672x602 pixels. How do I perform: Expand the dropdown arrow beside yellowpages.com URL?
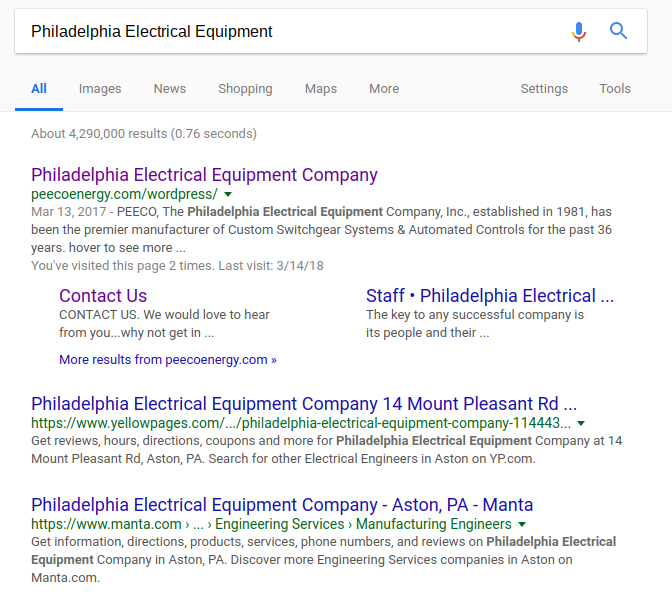tap(581, 423)
